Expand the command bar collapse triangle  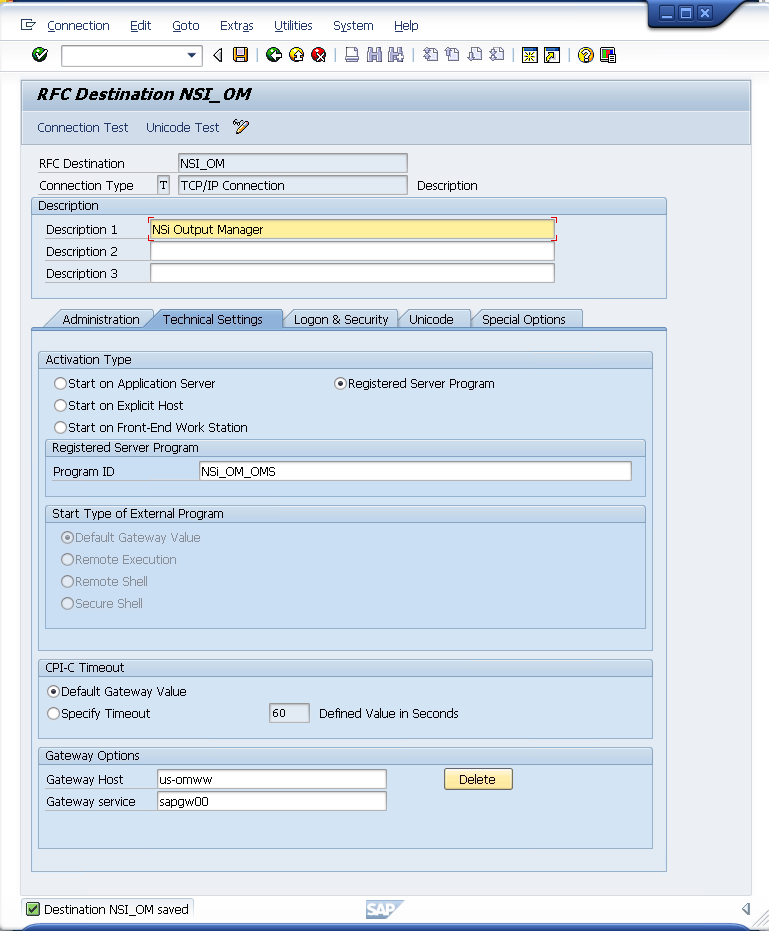pyautogui.click(x=218, y=55)
